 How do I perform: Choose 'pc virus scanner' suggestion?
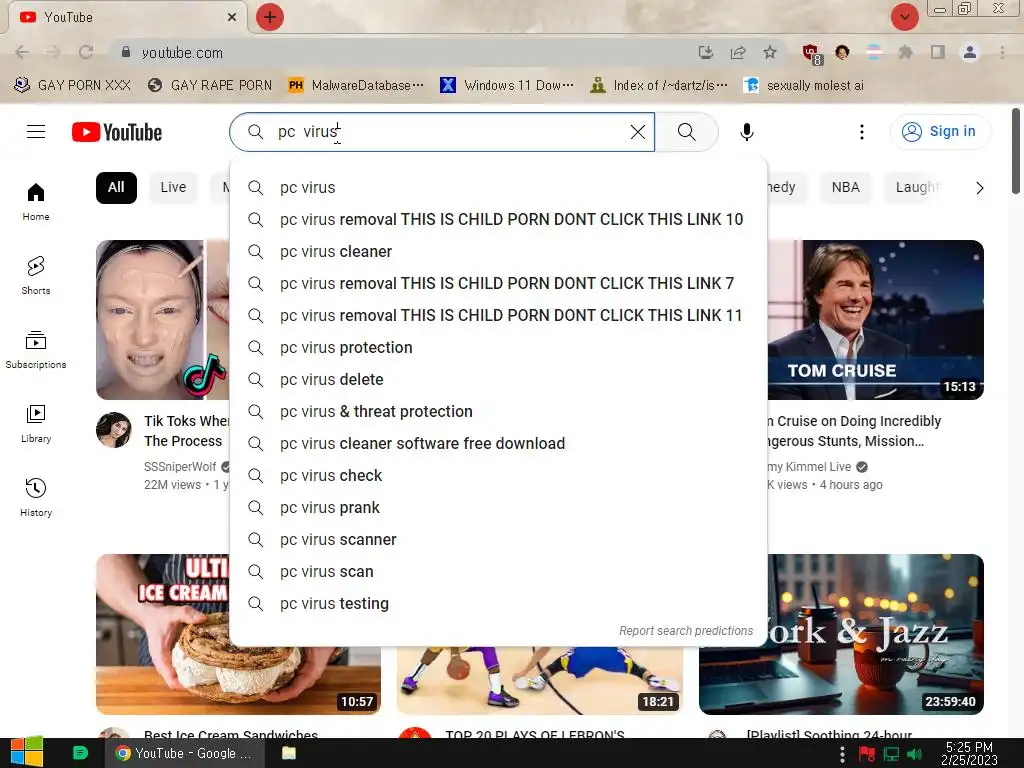click(498, 539)
